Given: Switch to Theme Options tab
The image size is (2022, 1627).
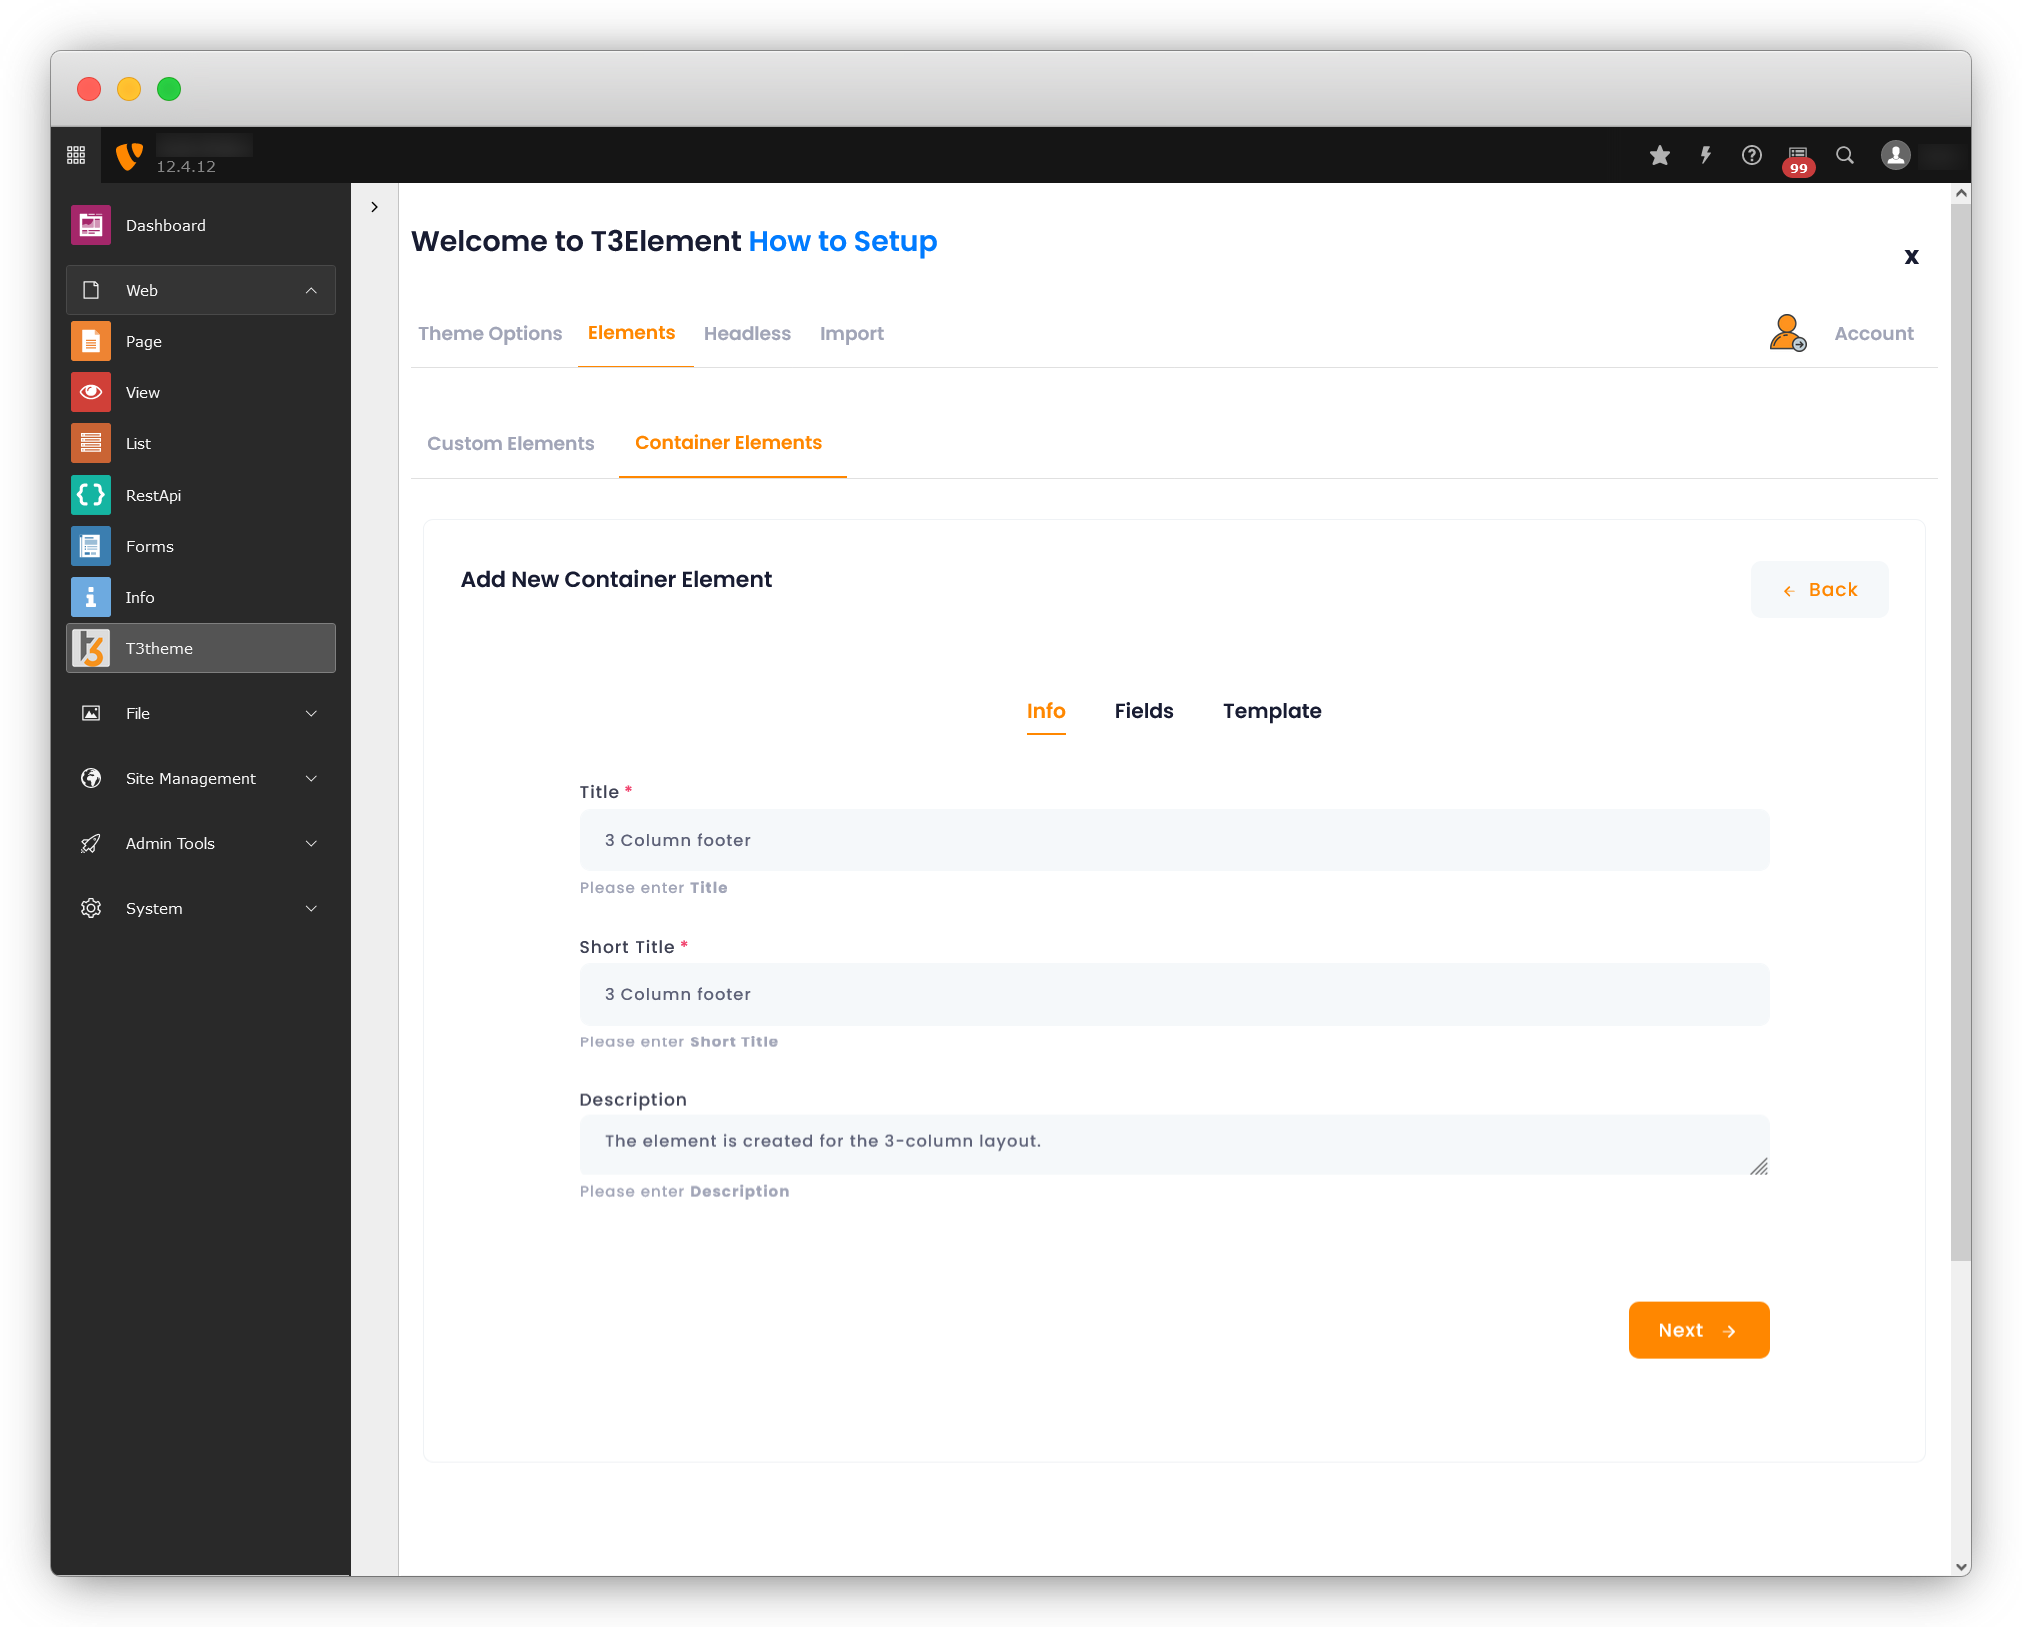Looking at the screenshot, I should click(490, 333).
